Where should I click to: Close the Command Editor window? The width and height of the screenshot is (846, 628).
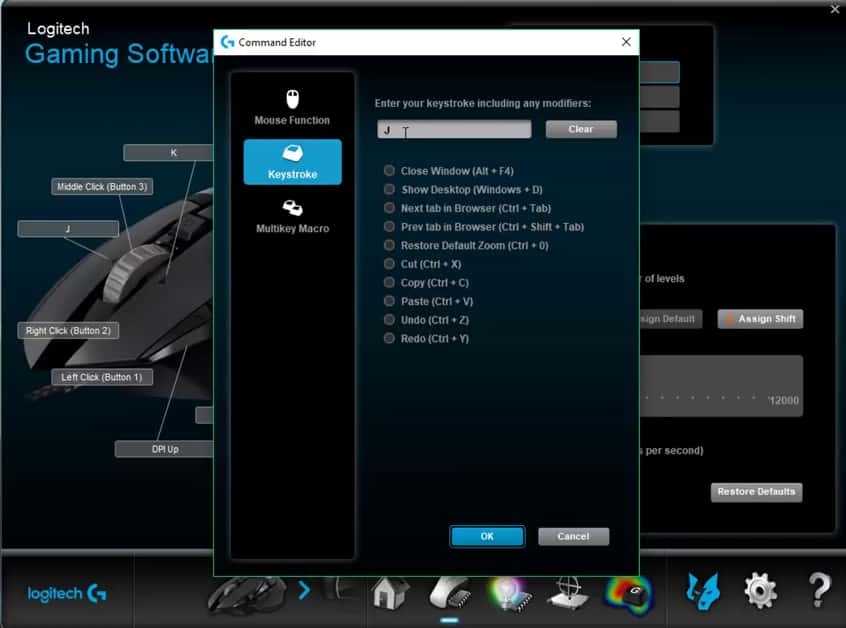pyautogui.click(x=626, y=42)
